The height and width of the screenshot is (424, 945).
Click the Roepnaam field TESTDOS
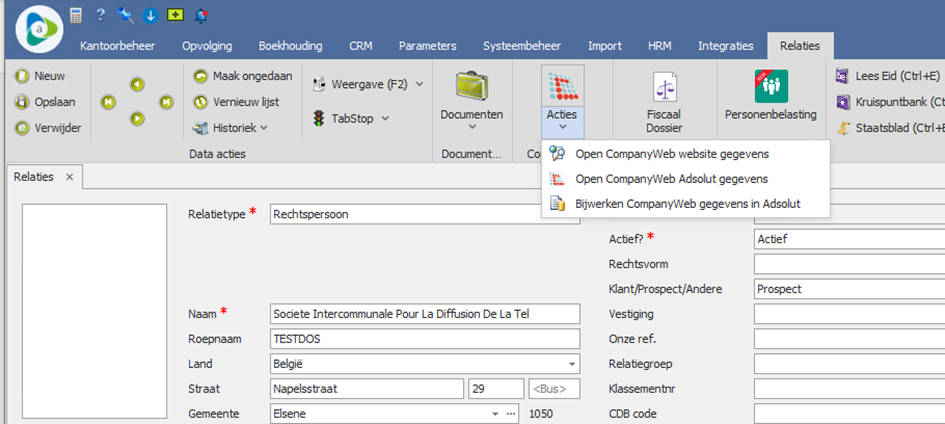click(x=425, y=339)
